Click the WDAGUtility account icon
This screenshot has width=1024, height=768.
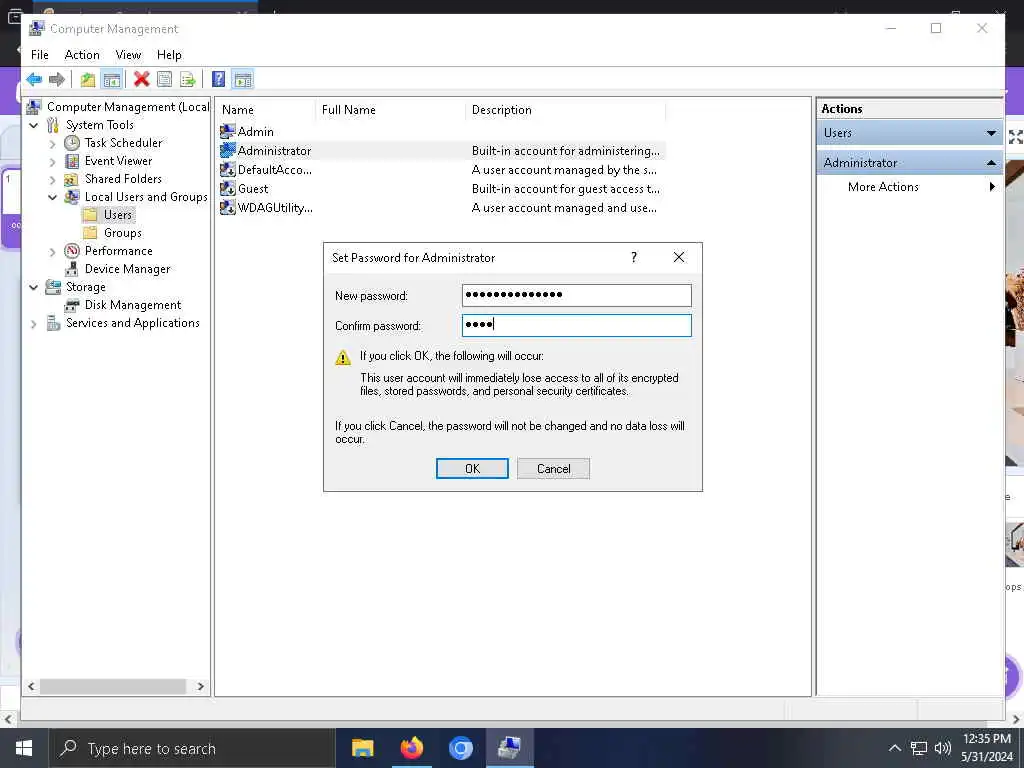click(x=227, y=208)
